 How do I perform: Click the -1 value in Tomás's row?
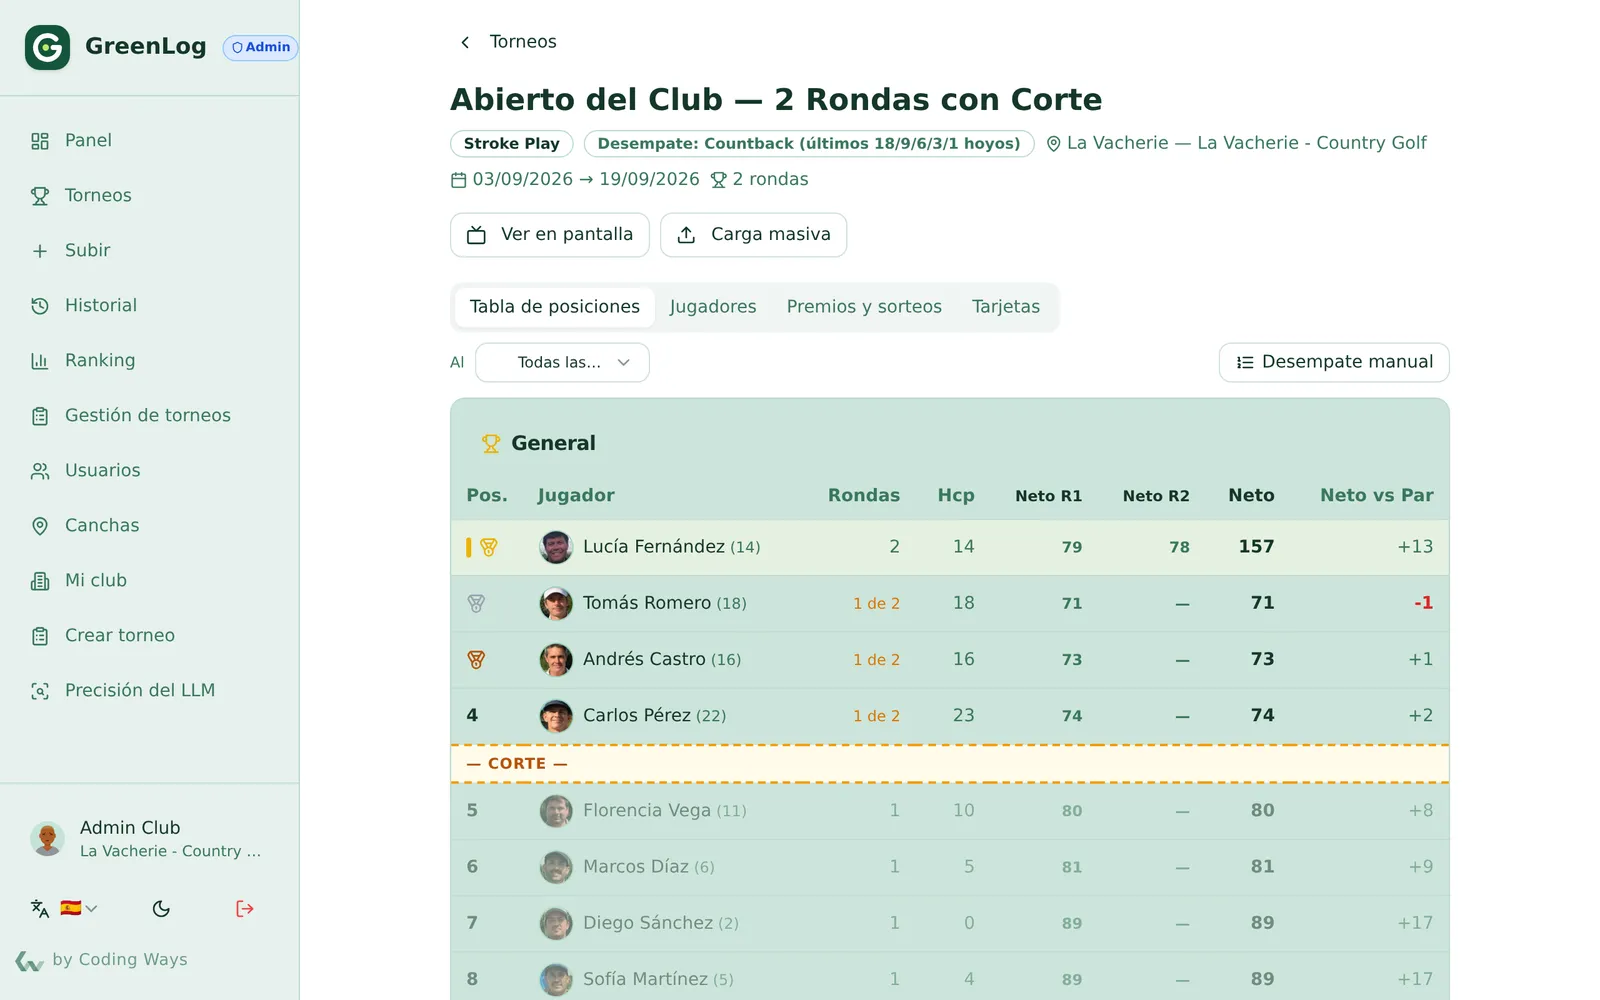coord(1423,604)
